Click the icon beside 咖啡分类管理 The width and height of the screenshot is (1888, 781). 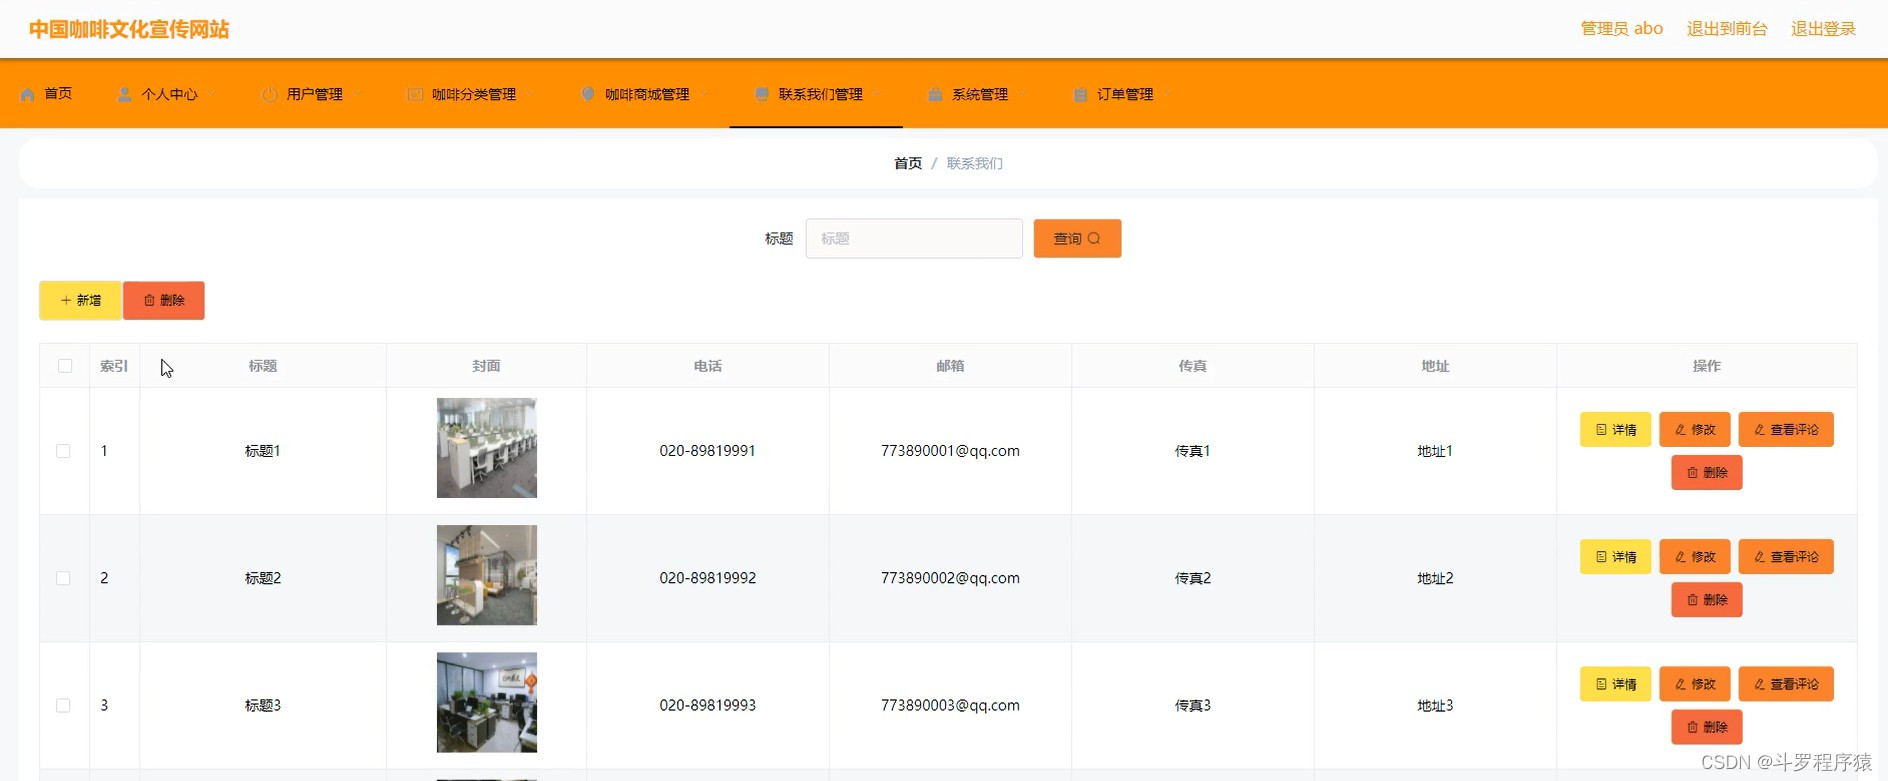coord(414,94)
